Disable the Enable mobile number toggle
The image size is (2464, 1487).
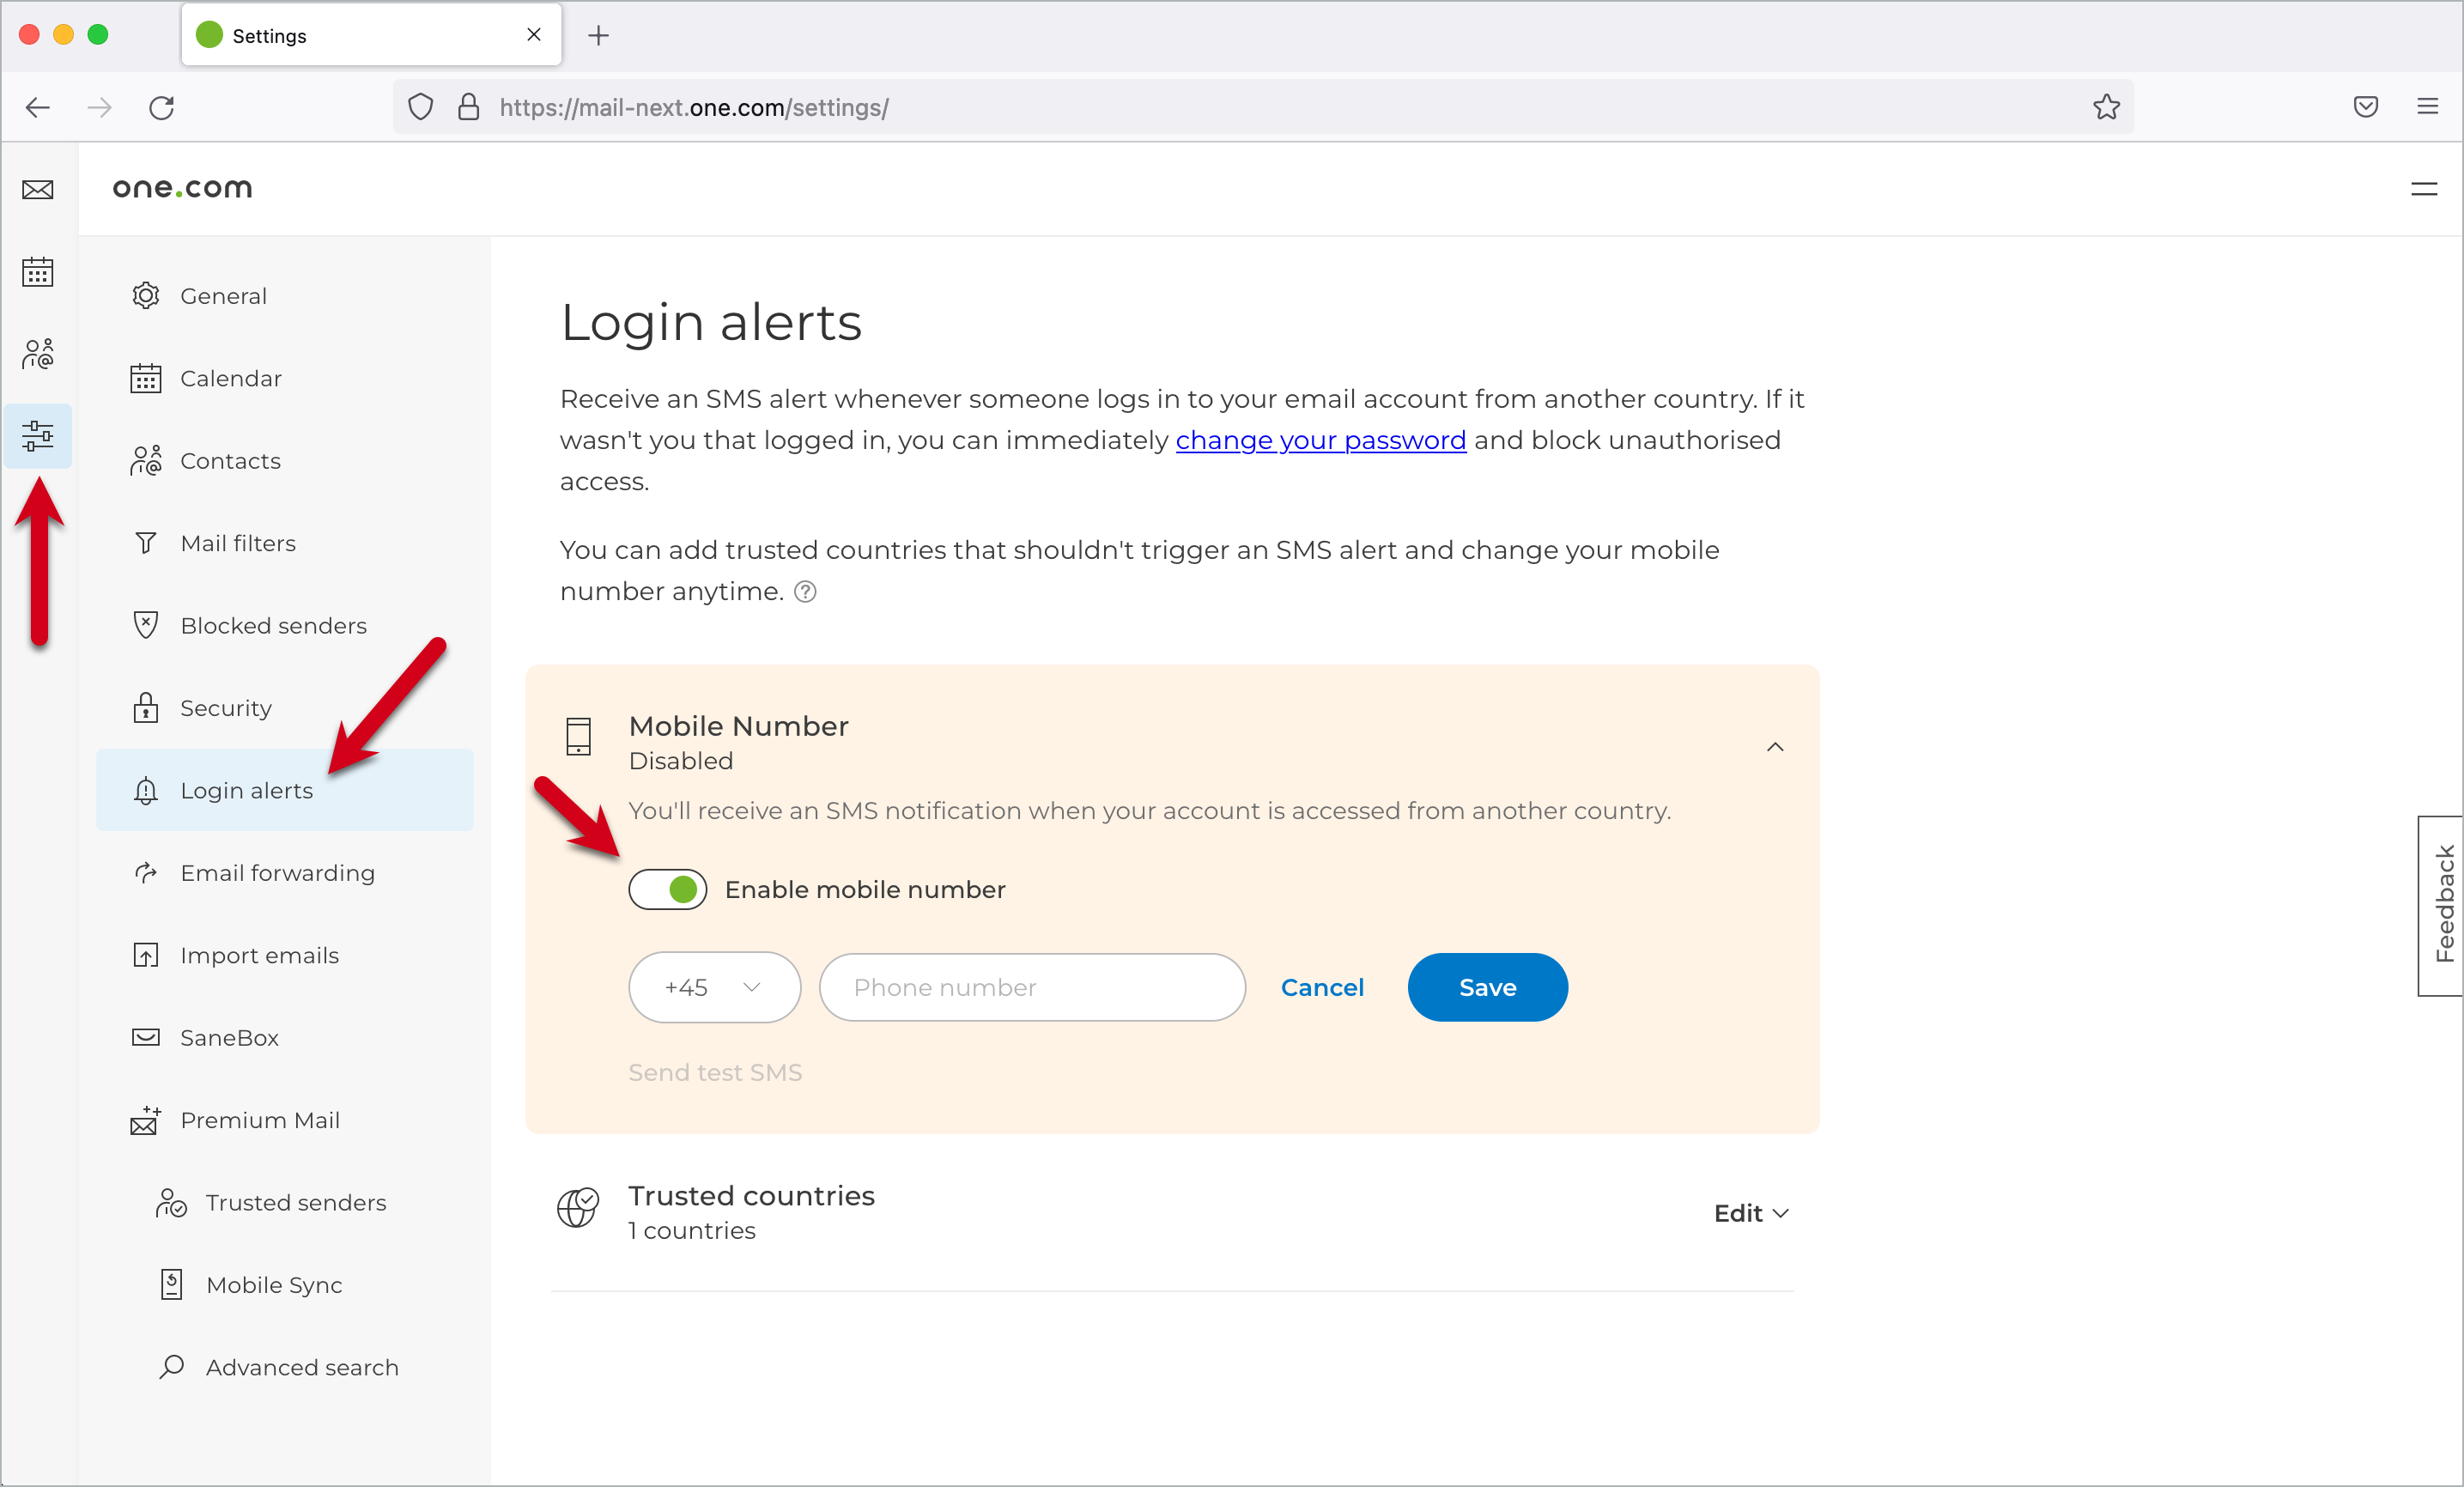(668, 889)
